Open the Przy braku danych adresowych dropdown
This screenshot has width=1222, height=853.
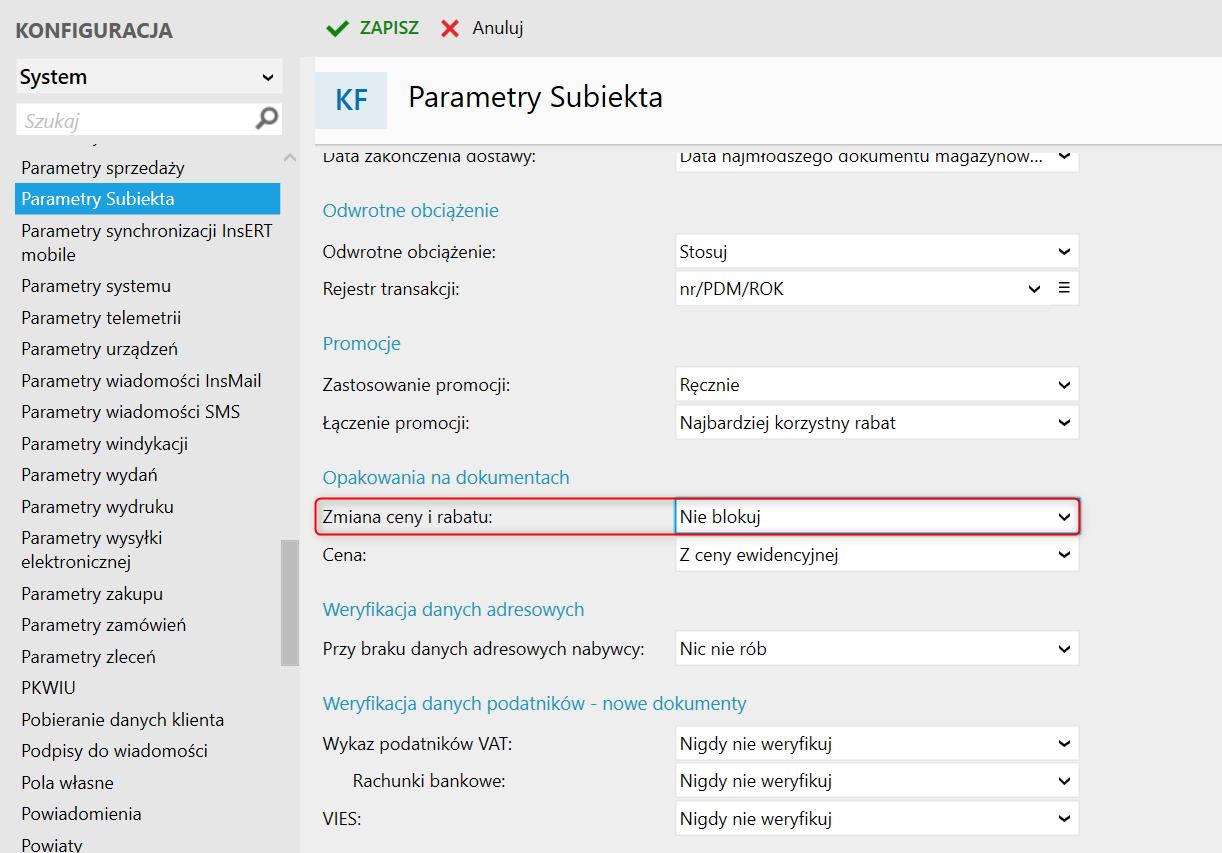point(877,649)
